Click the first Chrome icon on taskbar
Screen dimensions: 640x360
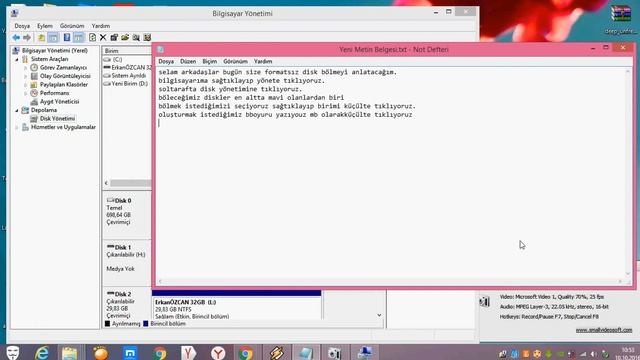click(160, 353)
